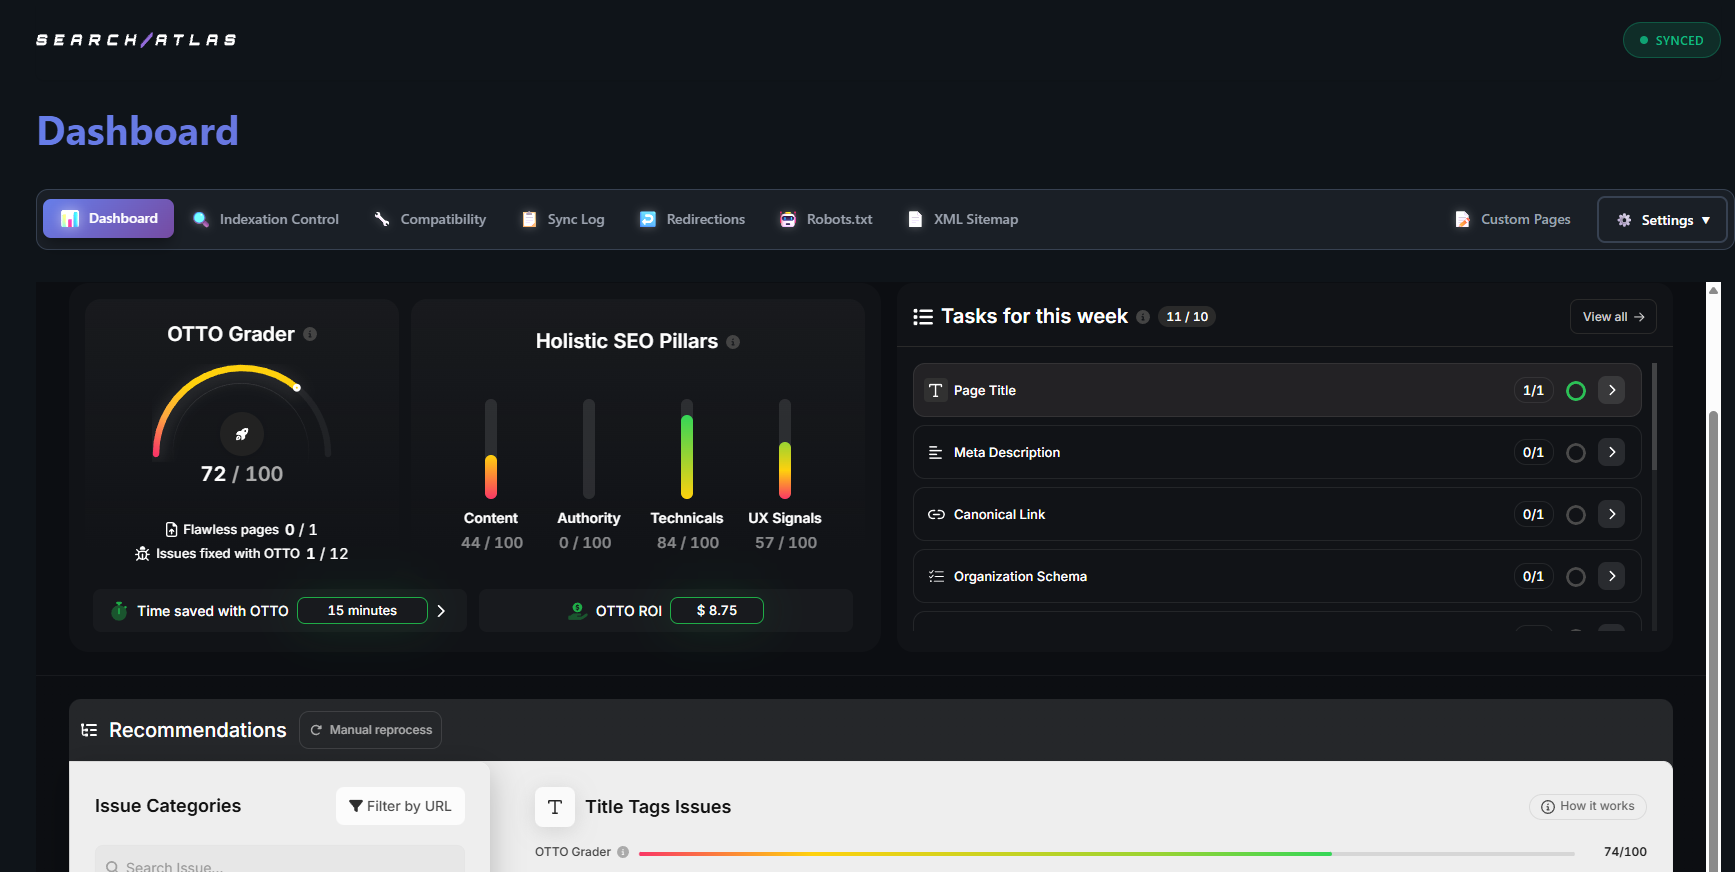Click the rocket icon in OTTO Grader gauge
Viewport: 1735px width, 872px height.
point(242,434)
